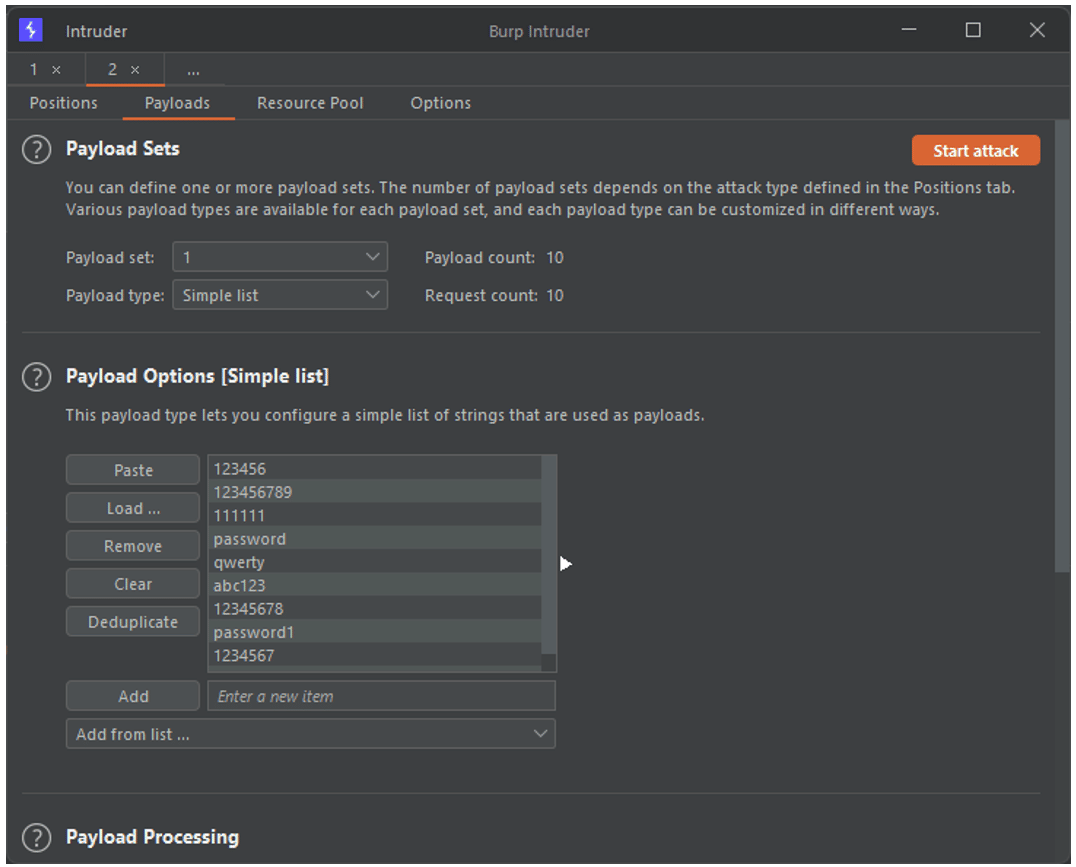This screenshot has height=867, width=1076.
Task: Open the Resource Pool tab
Action: pyautogui.click(x=310, y=103)
